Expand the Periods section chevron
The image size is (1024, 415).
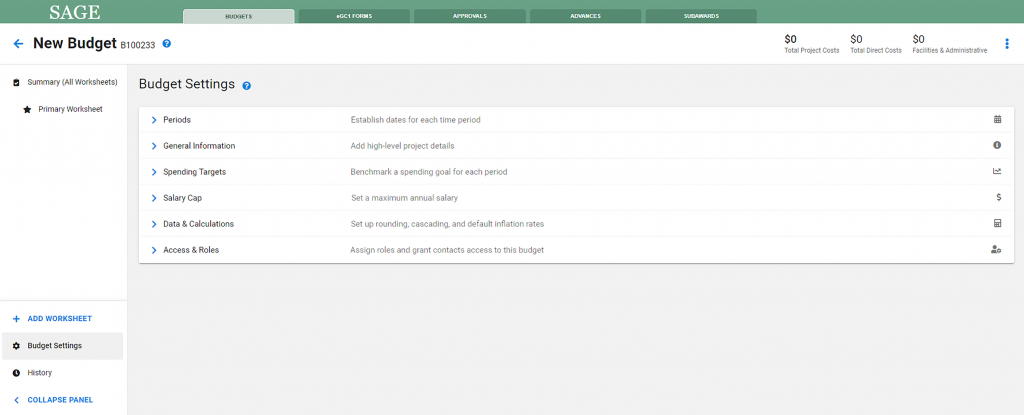point(154,120)
